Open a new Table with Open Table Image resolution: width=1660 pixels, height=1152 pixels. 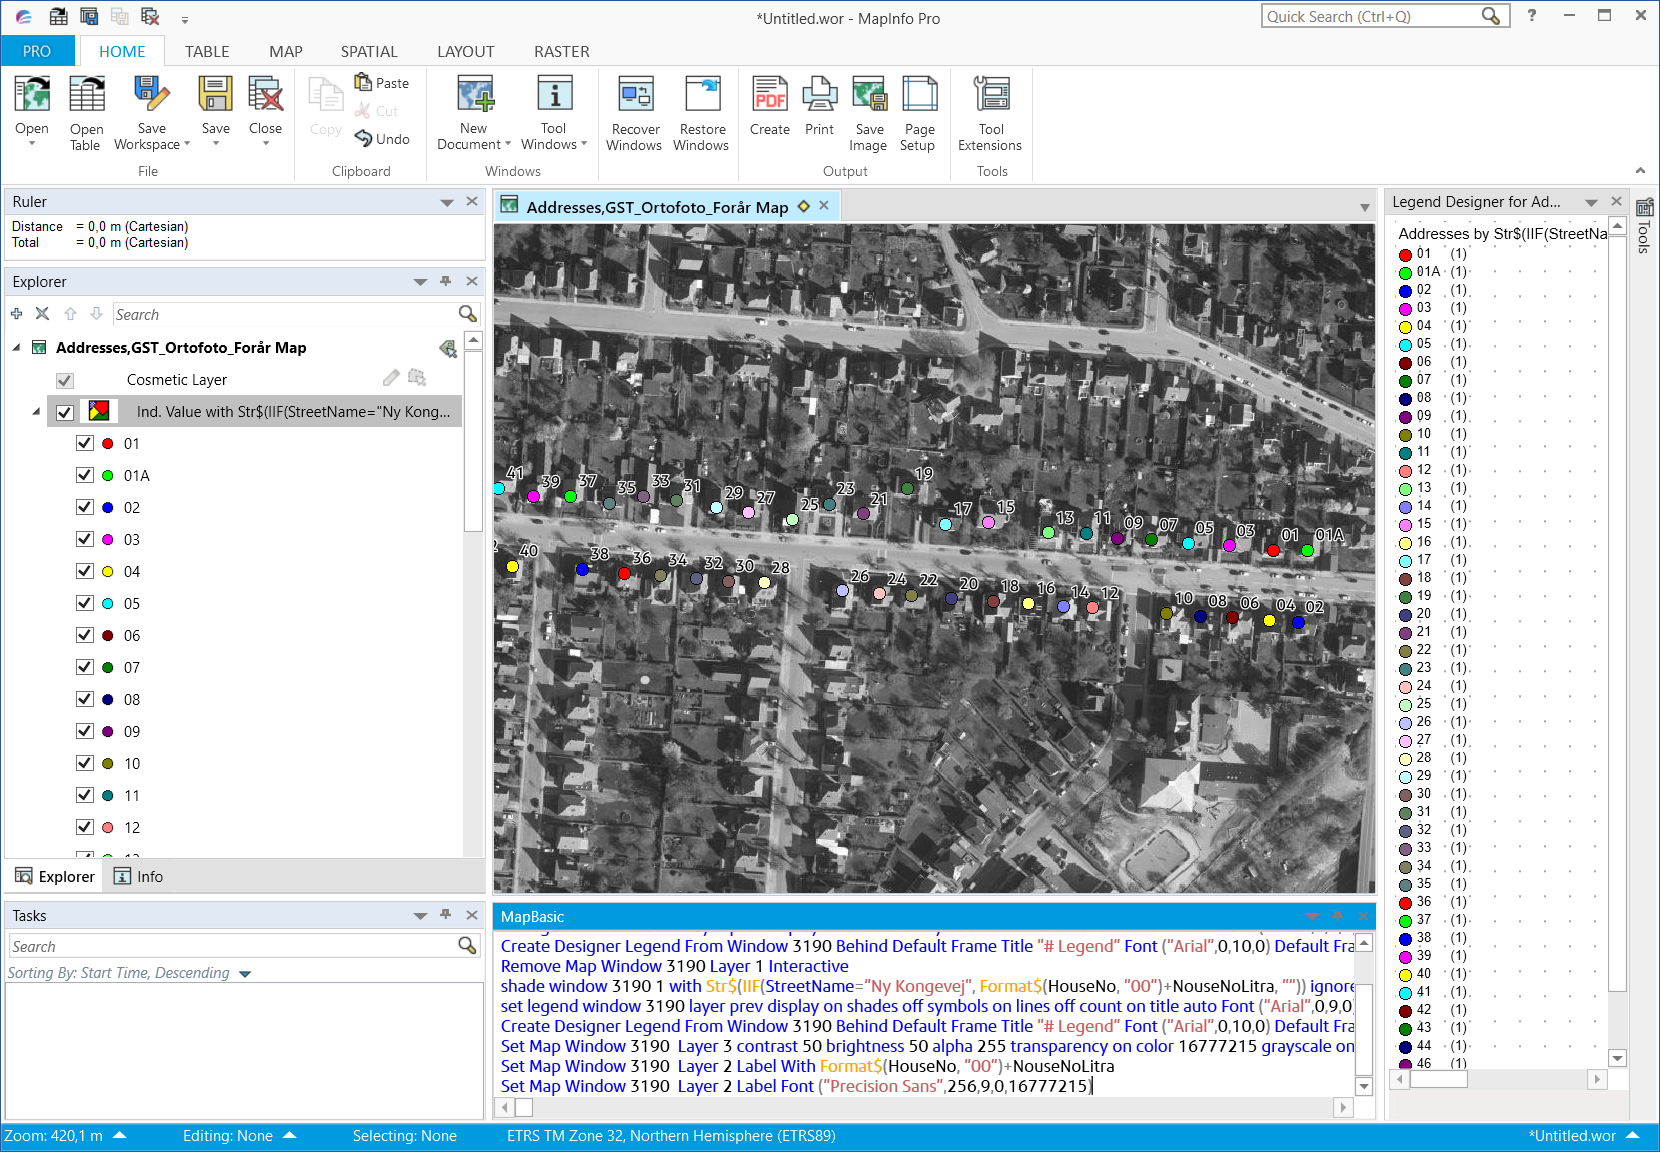(x=86, y=110)
